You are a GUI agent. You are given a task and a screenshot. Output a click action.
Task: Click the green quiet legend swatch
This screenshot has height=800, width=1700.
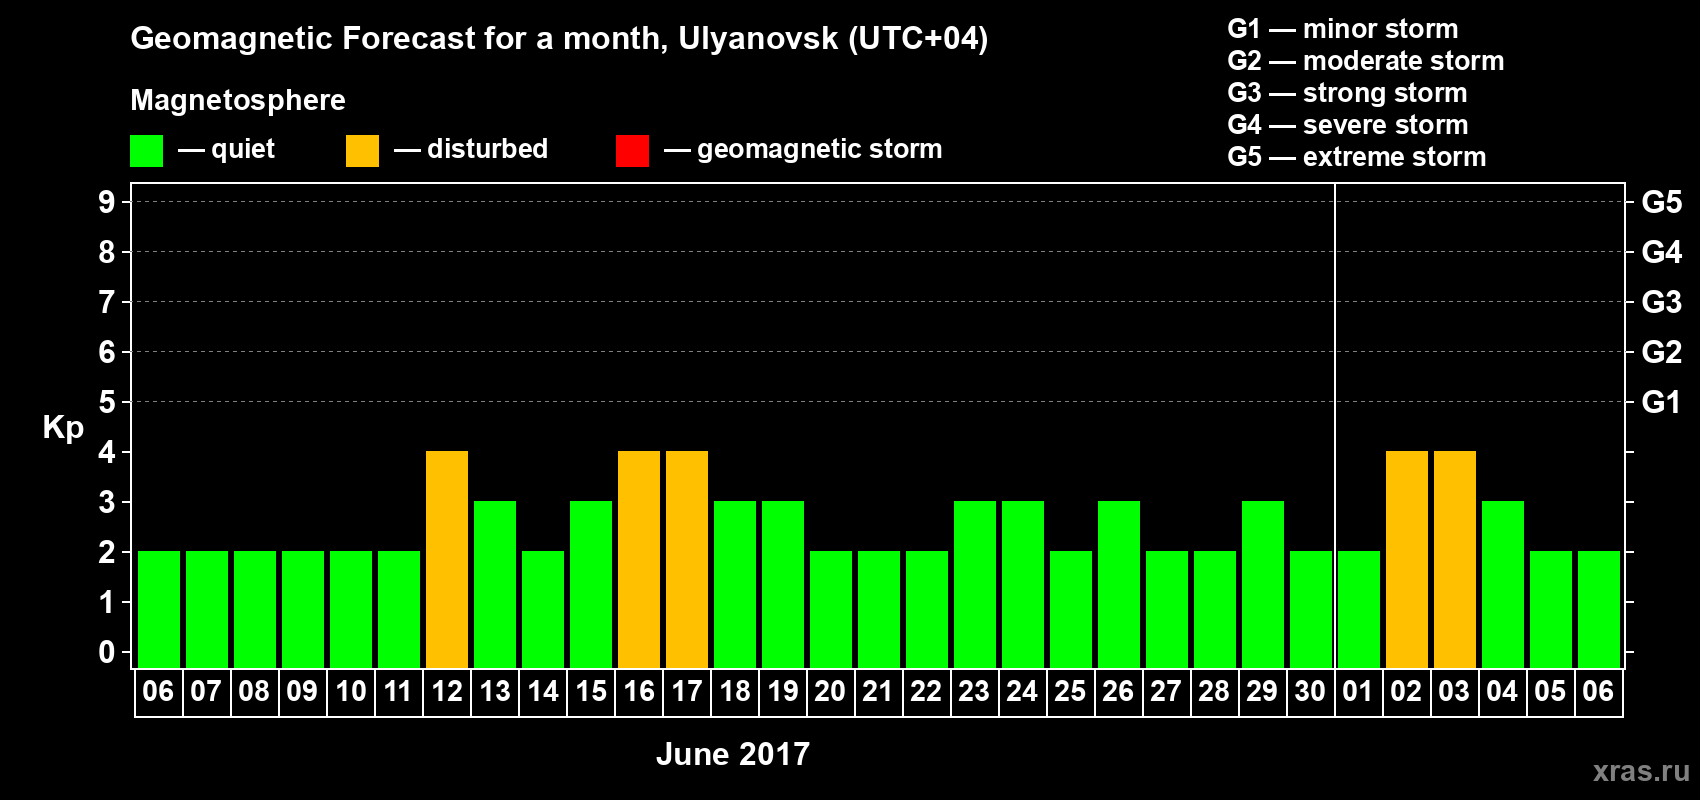[147, 151]
